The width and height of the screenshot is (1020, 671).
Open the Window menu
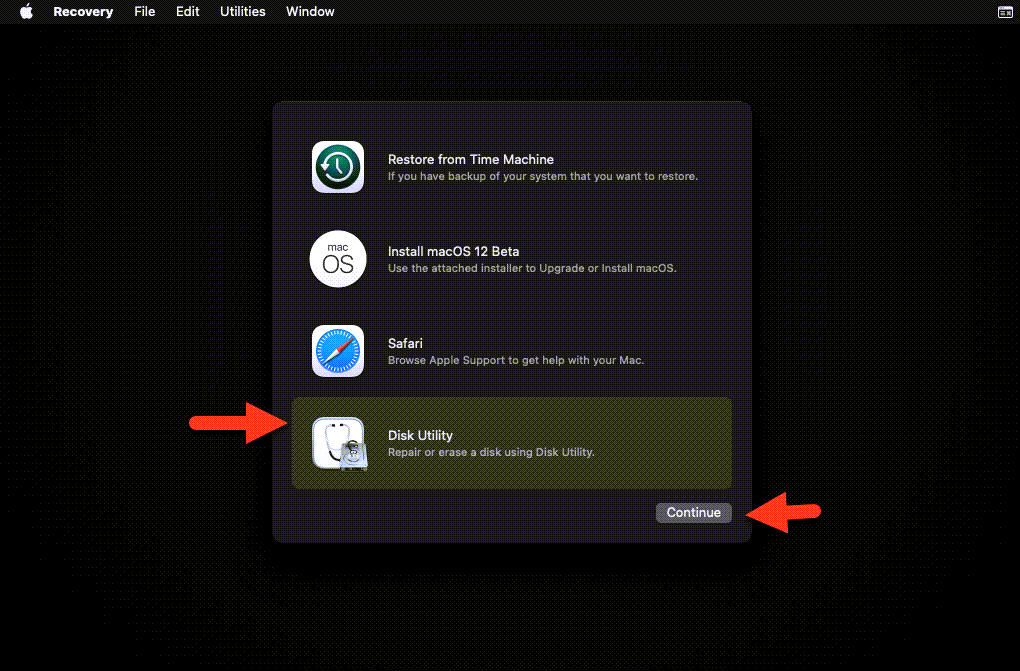(x=310, y=12)
